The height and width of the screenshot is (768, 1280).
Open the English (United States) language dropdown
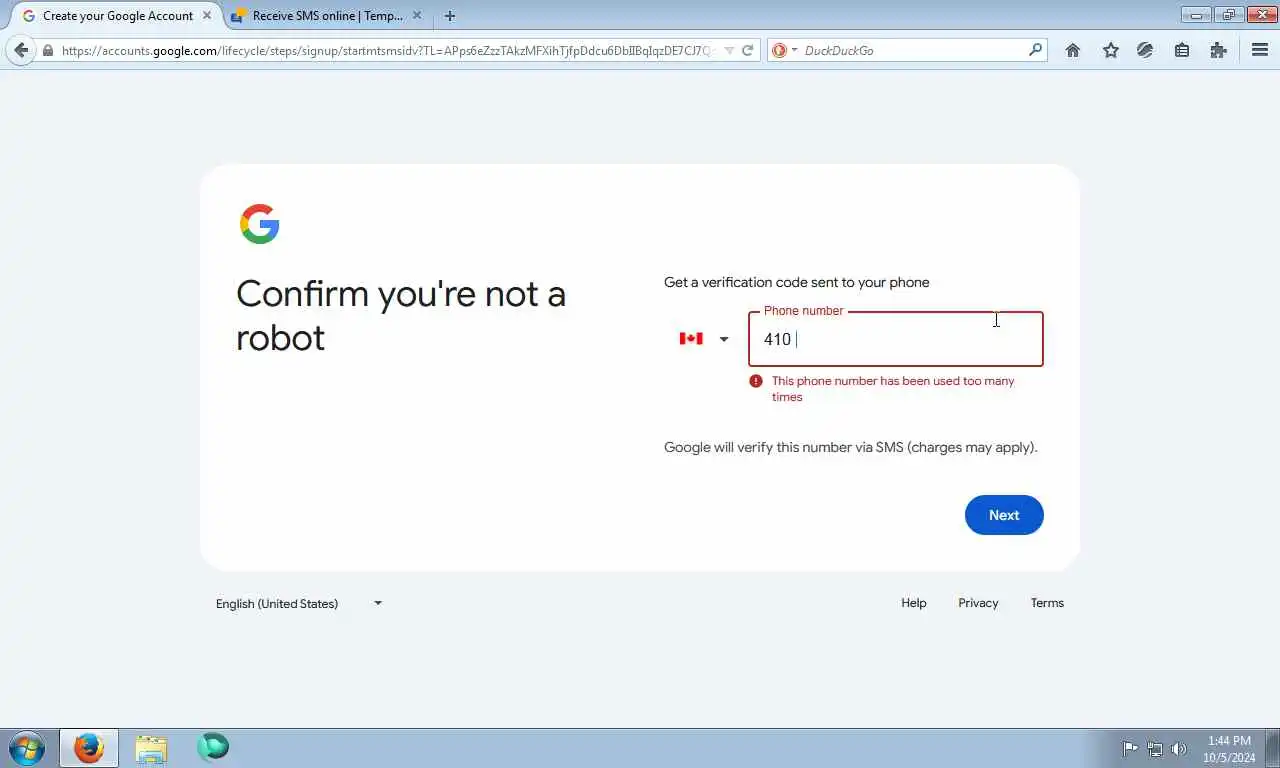pos(299,603)
